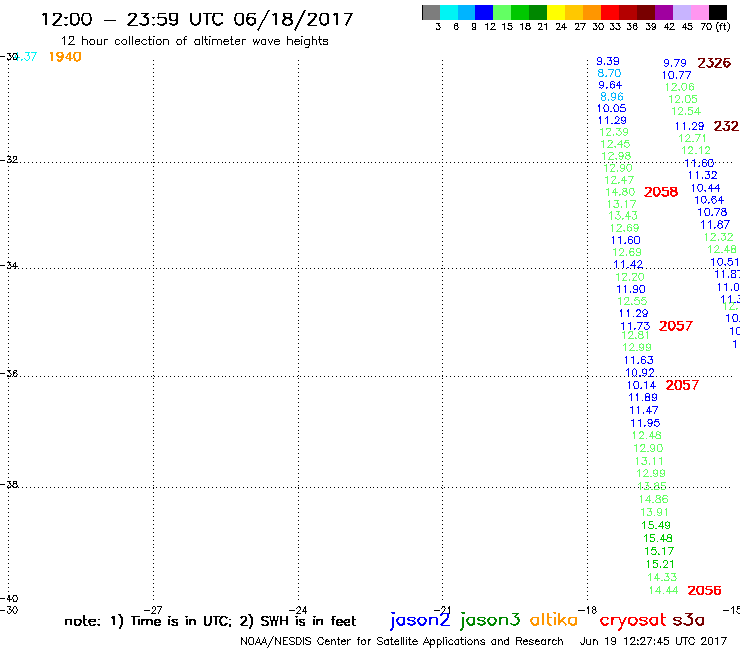The image size is (740, 650).
Task: Select the wave height value 12.32
Action: [x=719, y=237]
